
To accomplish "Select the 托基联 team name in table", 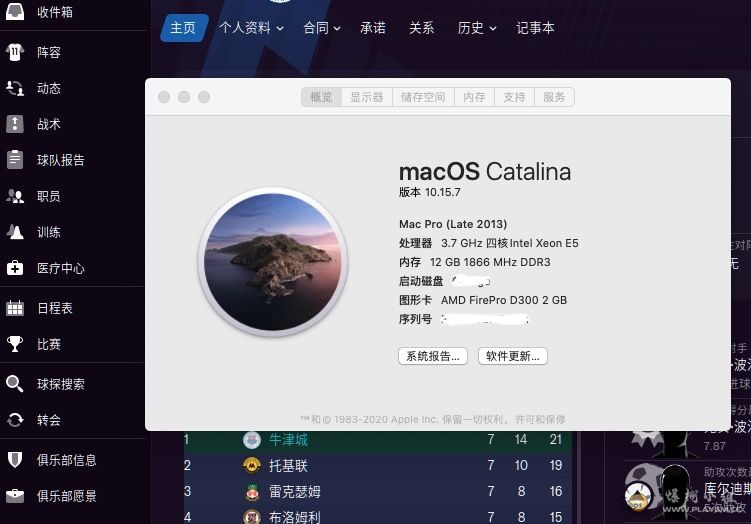I will (288, 465).
